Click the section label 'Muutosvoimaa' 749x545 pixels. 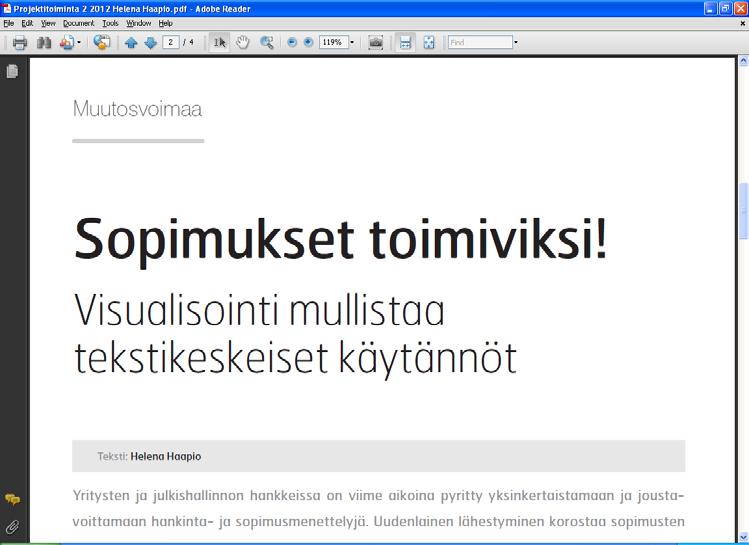point(138,109)
